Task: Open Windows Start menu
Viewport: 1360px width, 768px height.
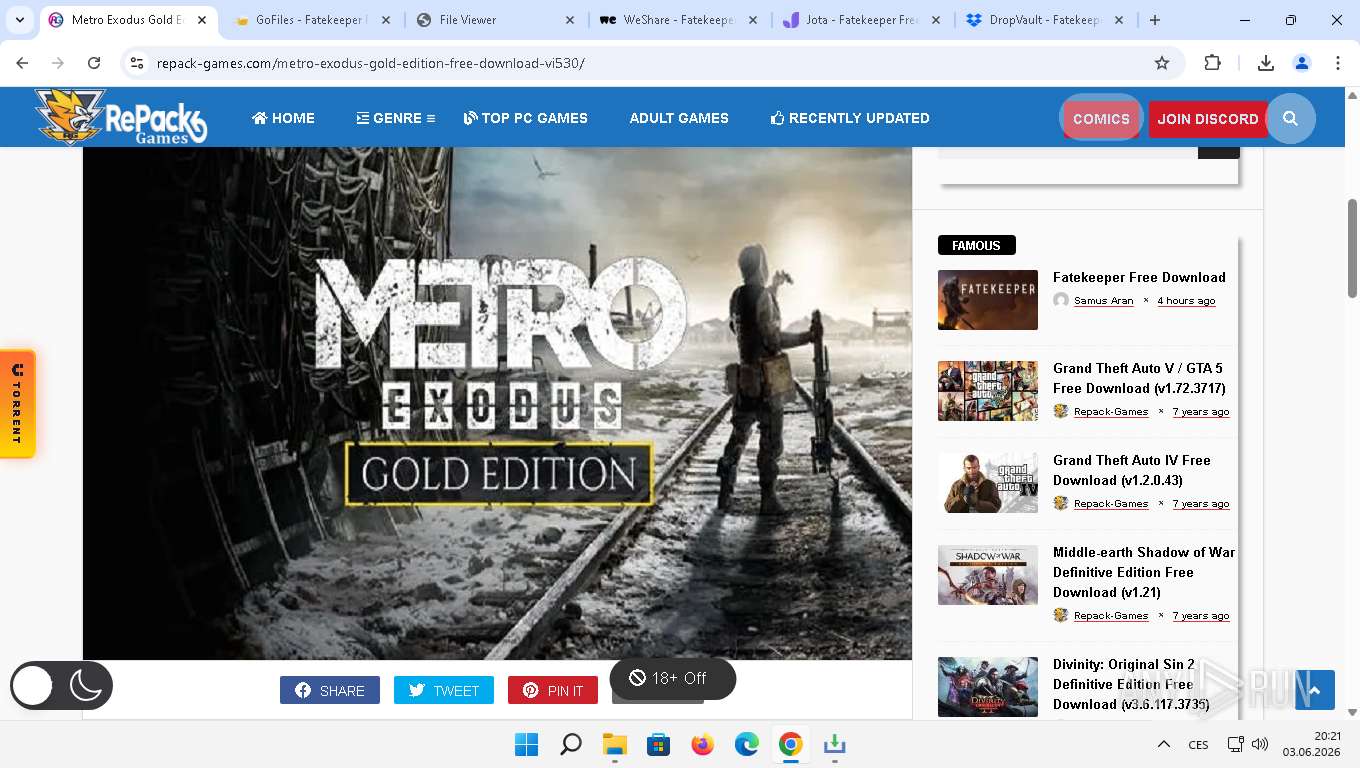Action: (526, 745)
